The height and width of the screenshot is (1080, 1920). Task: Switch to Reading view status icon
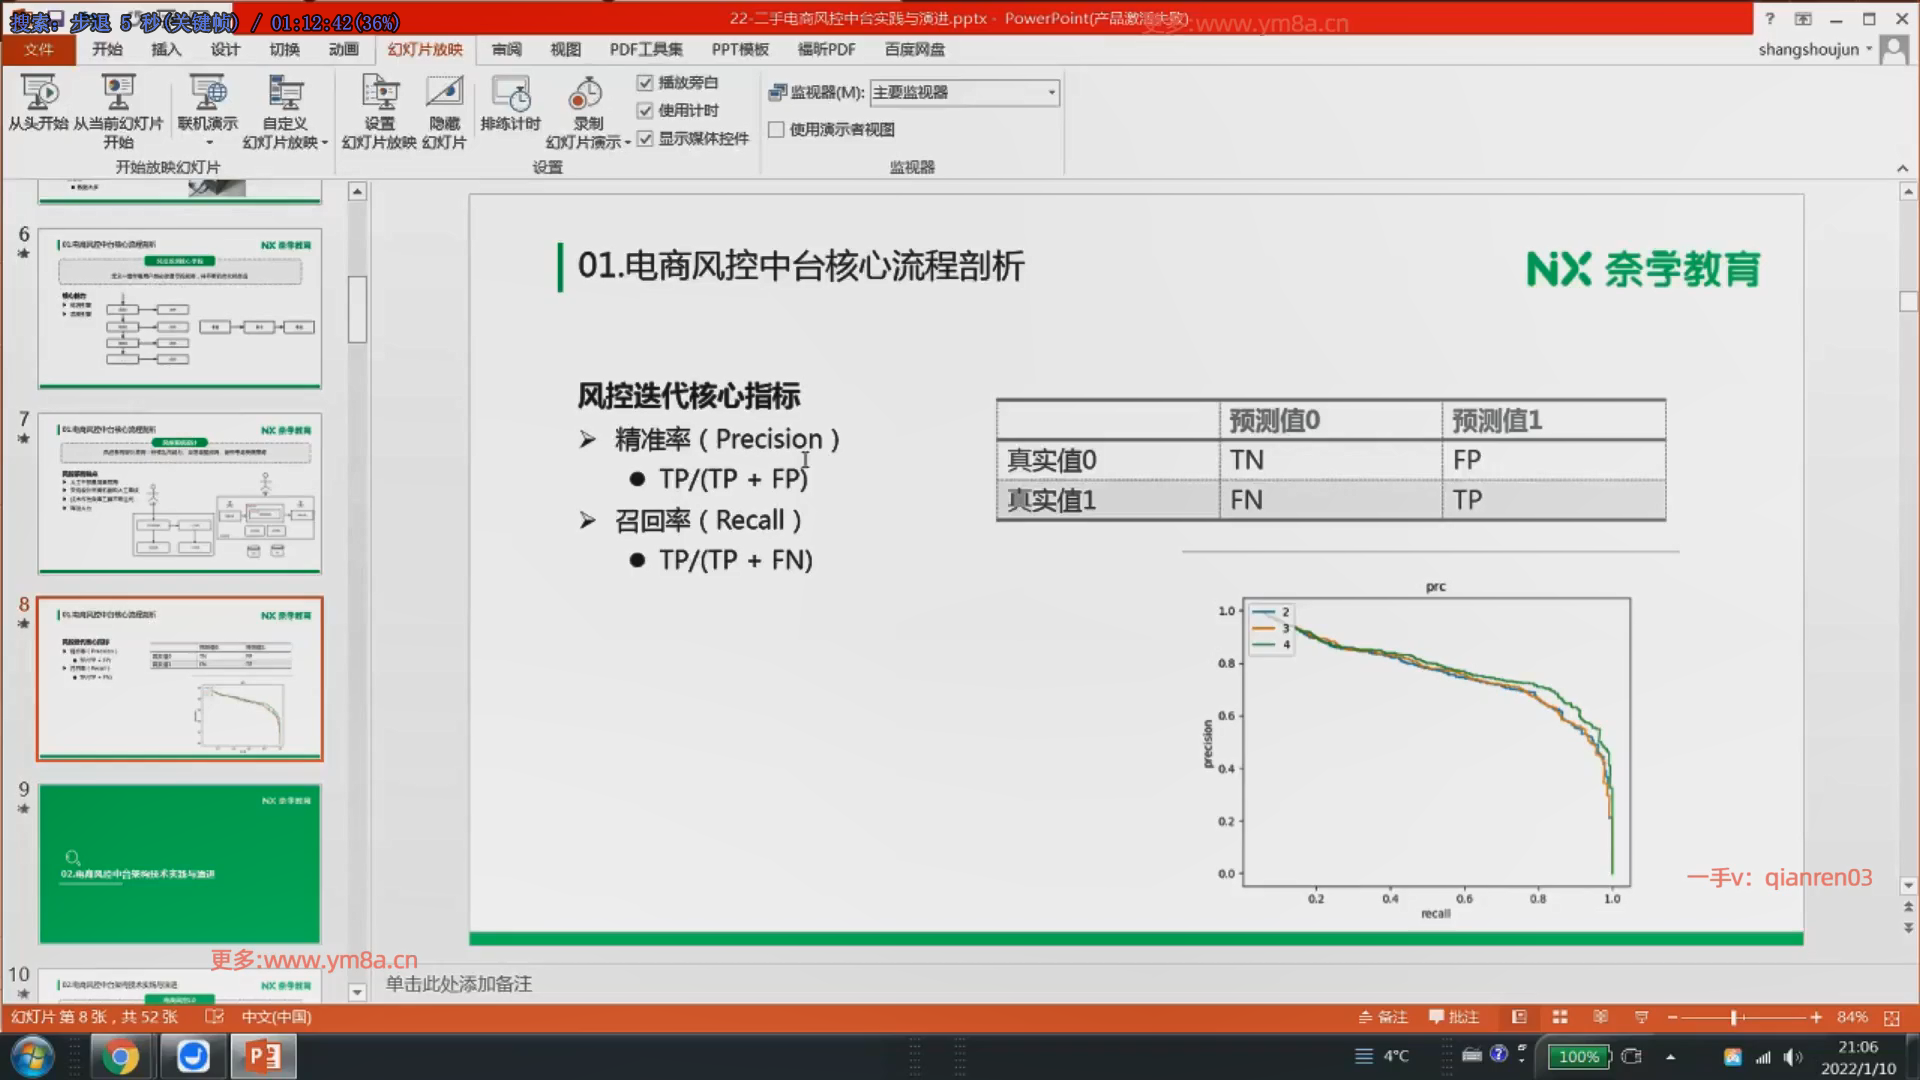(x=1600, y=1017)
